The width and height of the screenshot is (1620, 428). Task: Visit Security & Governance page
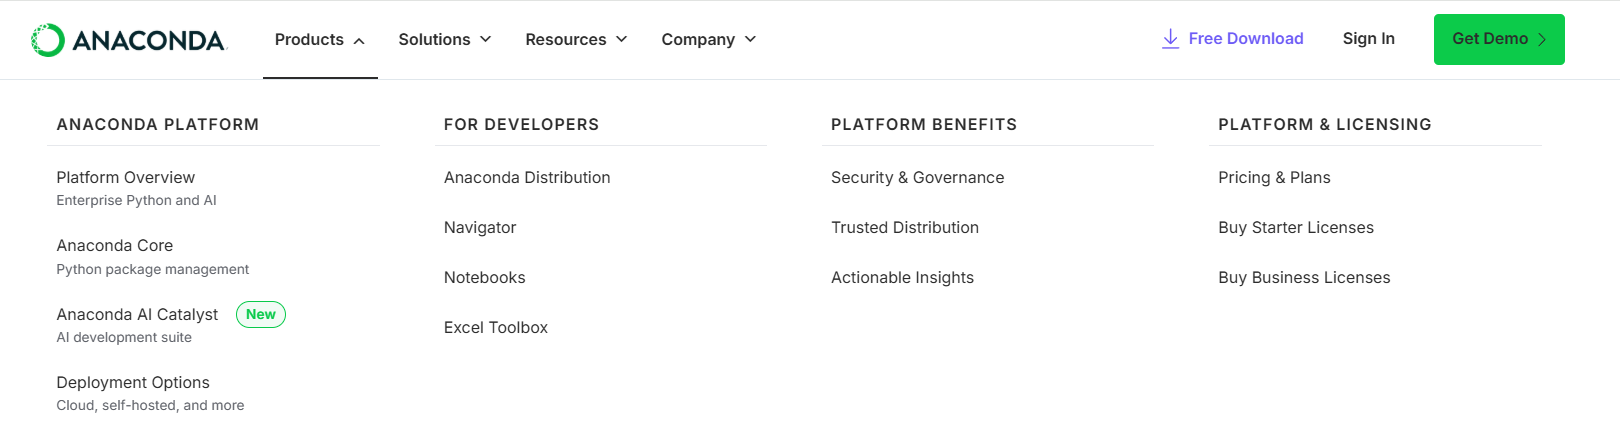(x=917, y=178)
